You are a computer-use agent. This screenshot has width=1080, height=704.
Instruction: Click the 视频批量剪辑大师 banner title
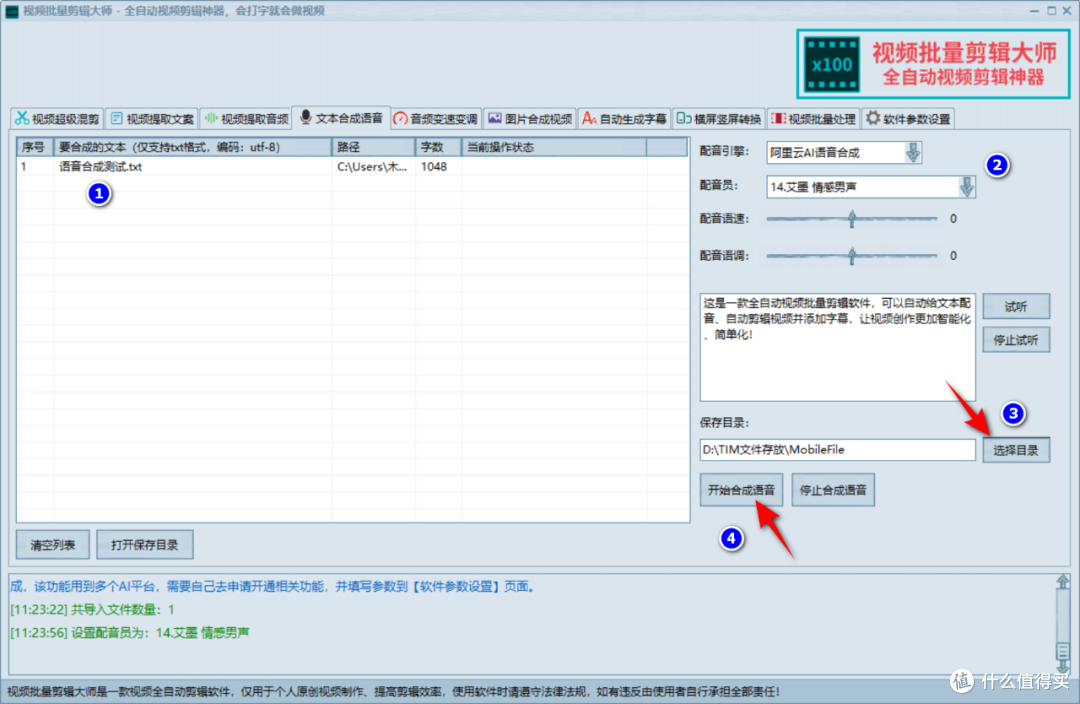pos(964,53)
